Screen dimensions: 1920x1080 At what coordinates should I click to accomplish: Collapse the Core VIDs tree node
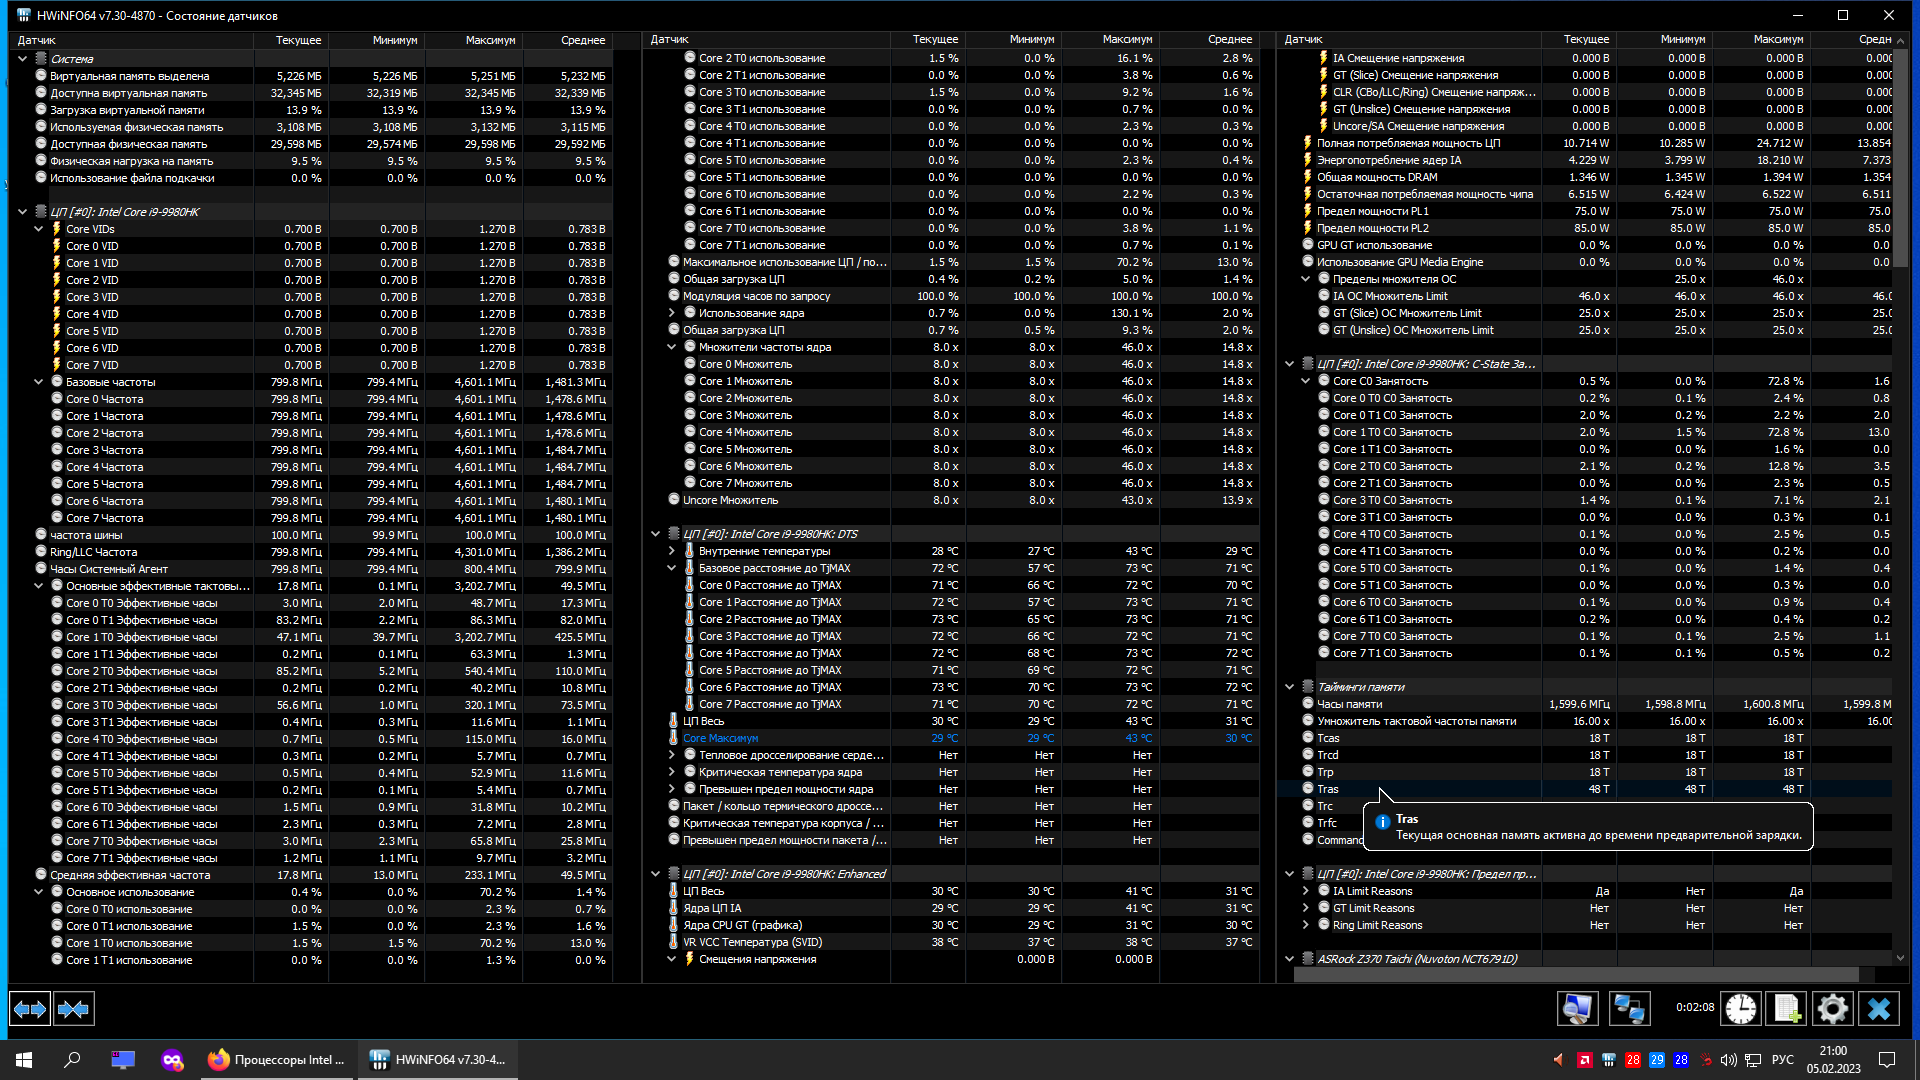point(38,229)
